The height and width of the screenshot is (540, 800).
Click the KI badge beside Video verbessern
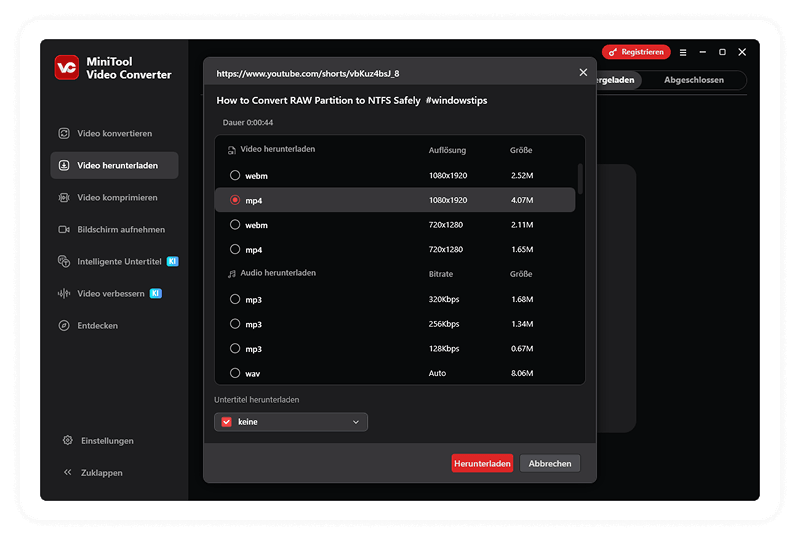pyautogui.click(x=155, y=293)
